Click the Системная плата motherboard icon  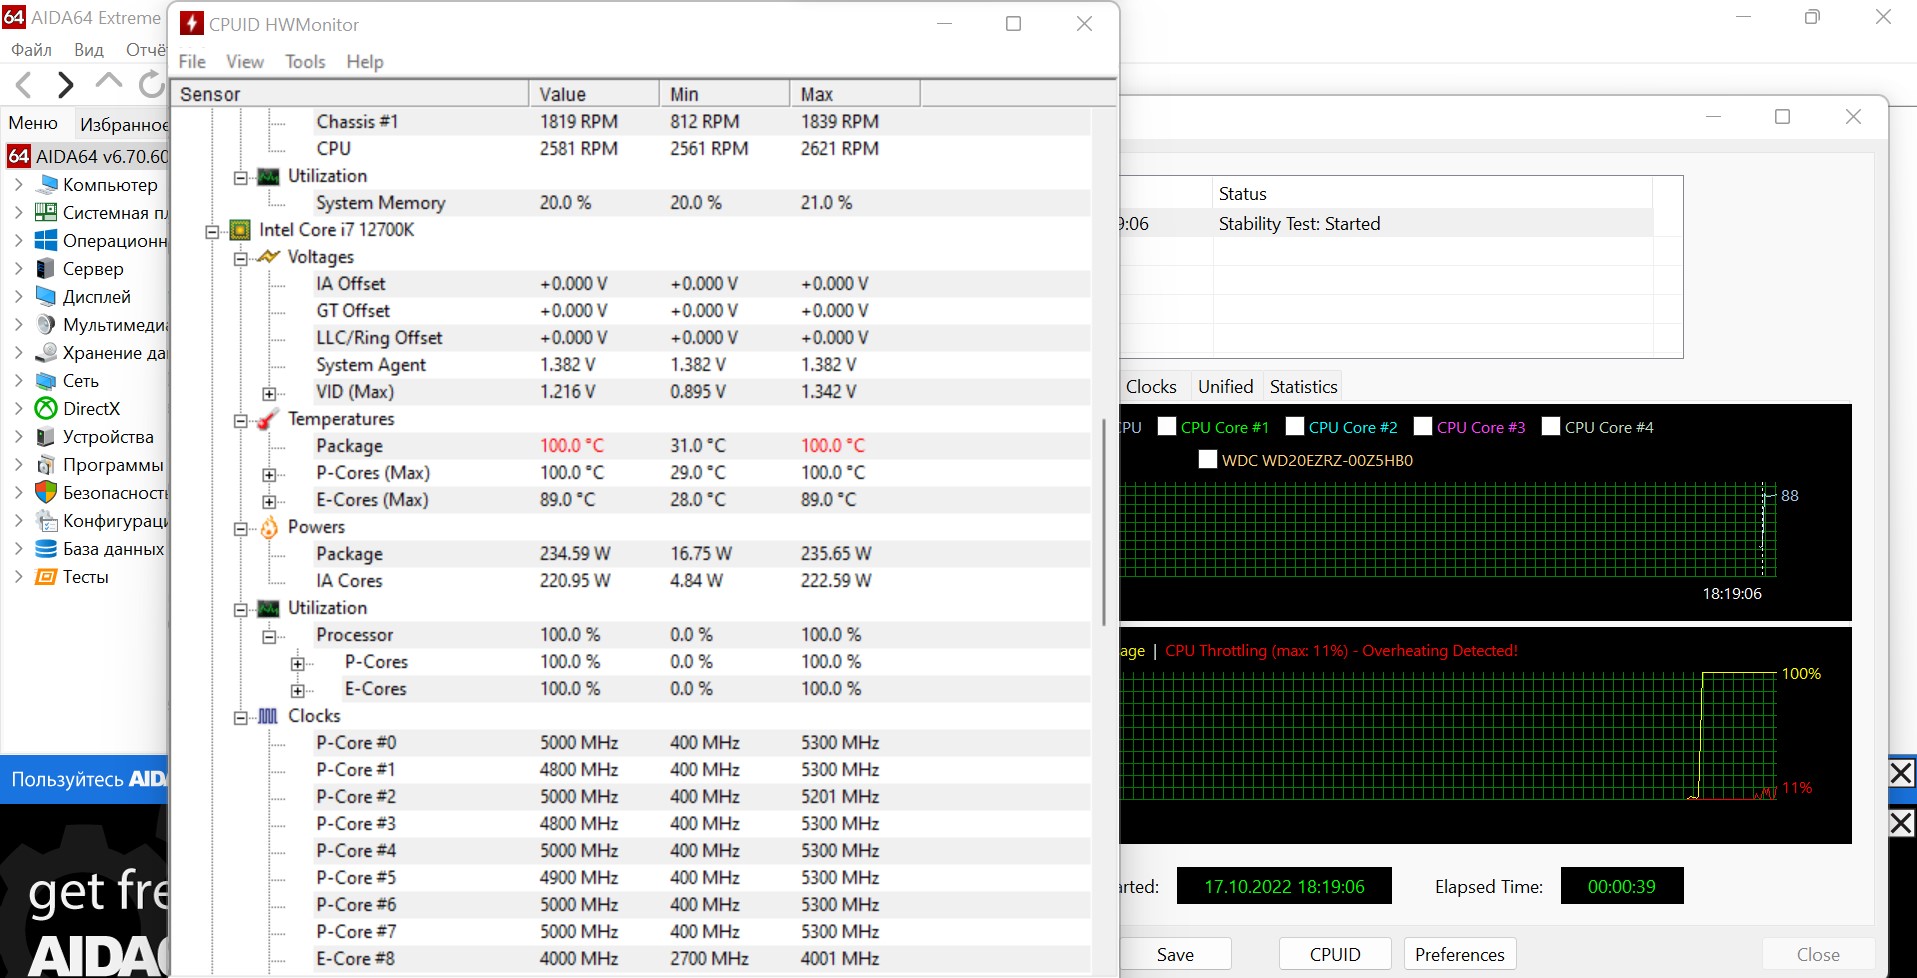click(x=46, y=213)
